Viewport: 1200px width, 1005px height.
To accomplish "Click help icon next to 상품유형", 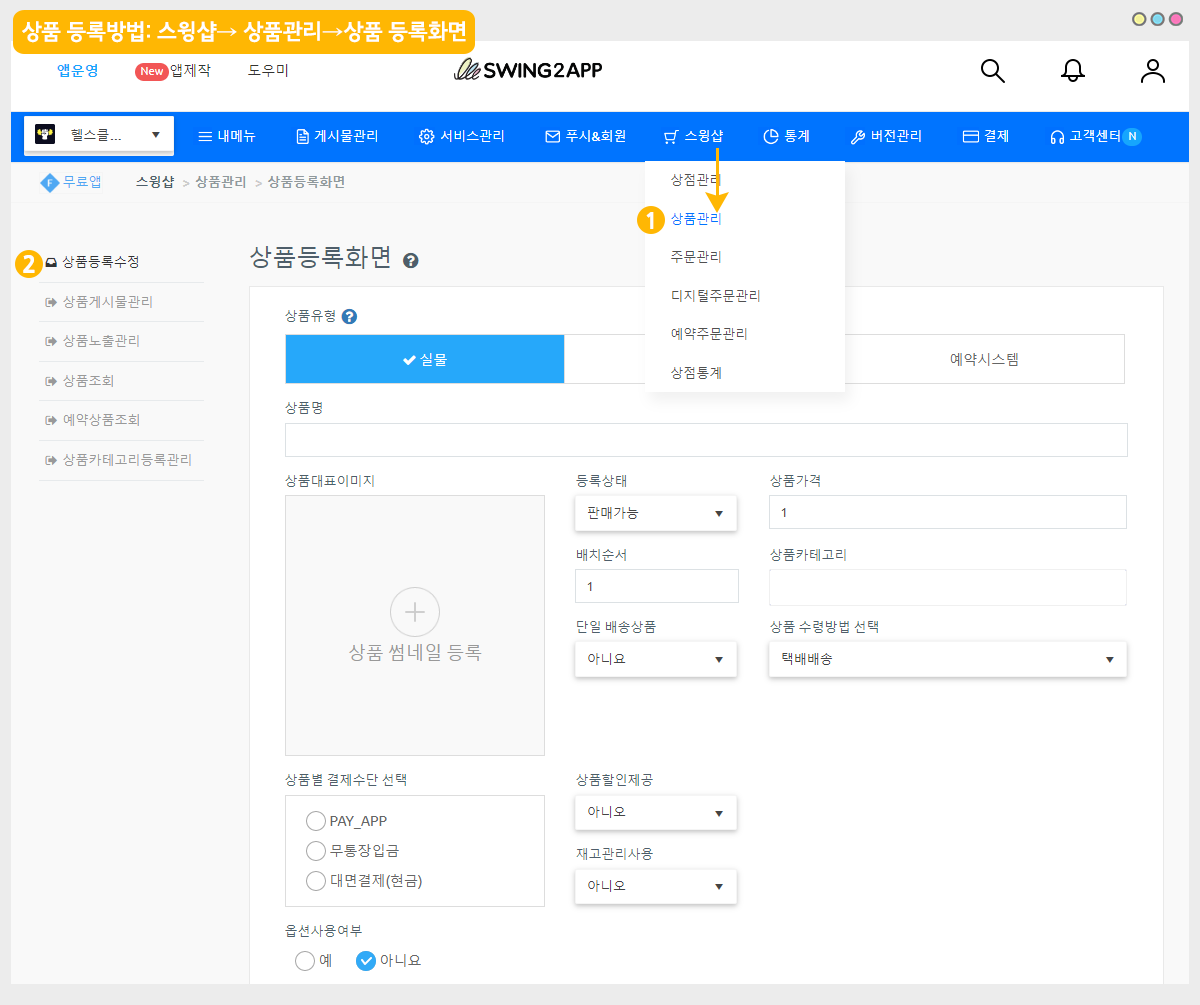I will point(349,316).
